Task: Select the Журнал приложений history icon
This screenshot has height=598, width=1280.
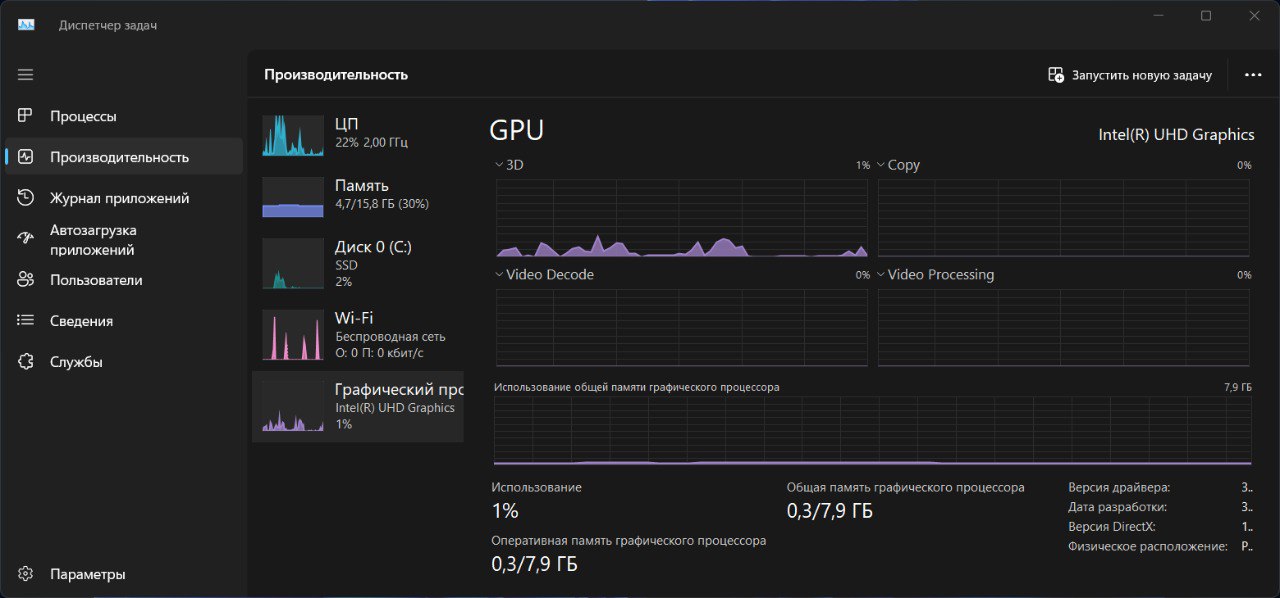Action: [26, 198]
